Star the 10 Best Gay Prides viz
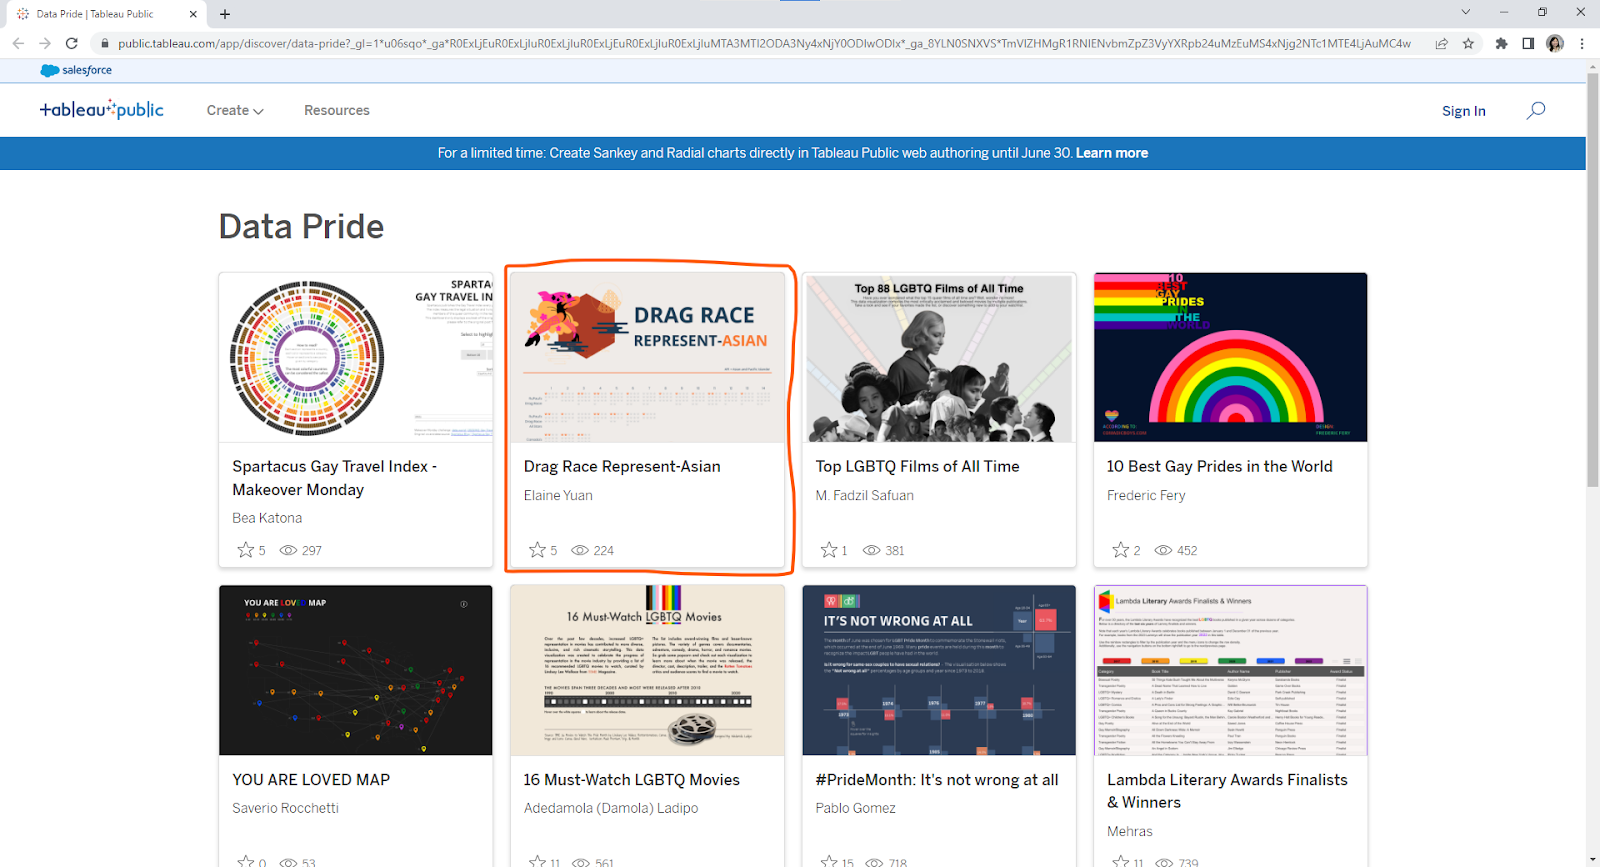This screenshot has width=1600, height=867. click(1121, 550)
